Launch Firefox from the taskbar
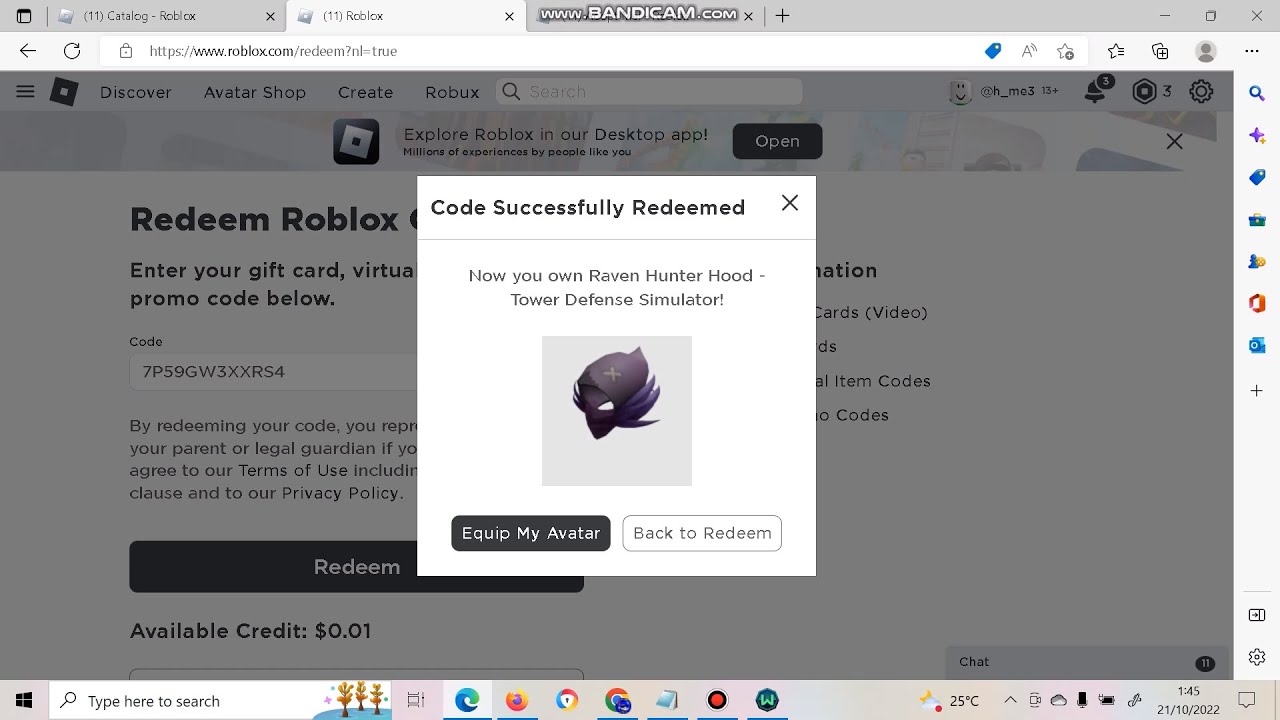The image size is (1280, 720). pyautogui.click(x=517, y=700)
